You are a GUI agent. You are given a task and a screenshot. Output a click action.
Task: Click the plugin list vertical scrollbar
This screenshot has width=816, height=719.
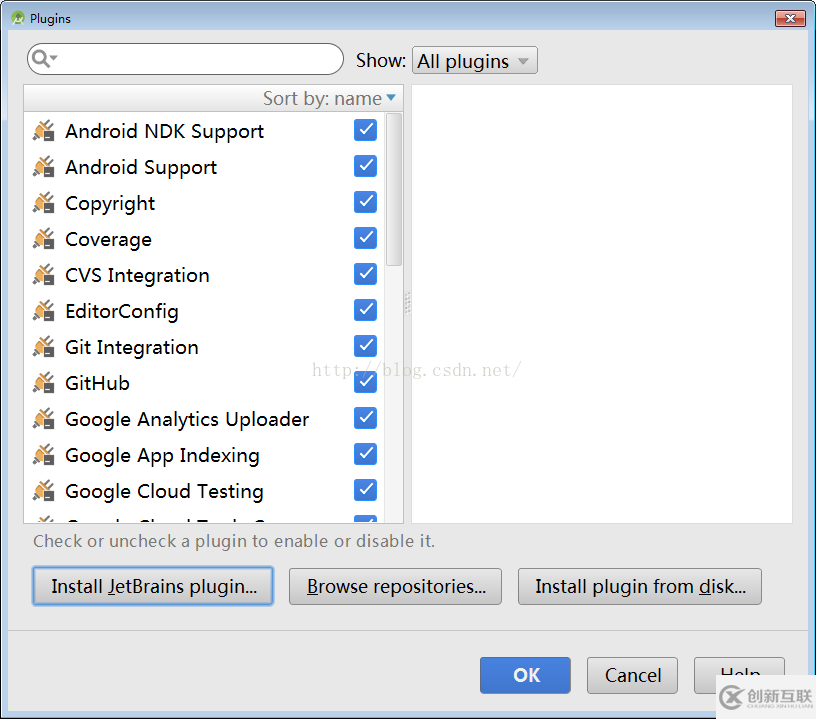coord(393,190)
